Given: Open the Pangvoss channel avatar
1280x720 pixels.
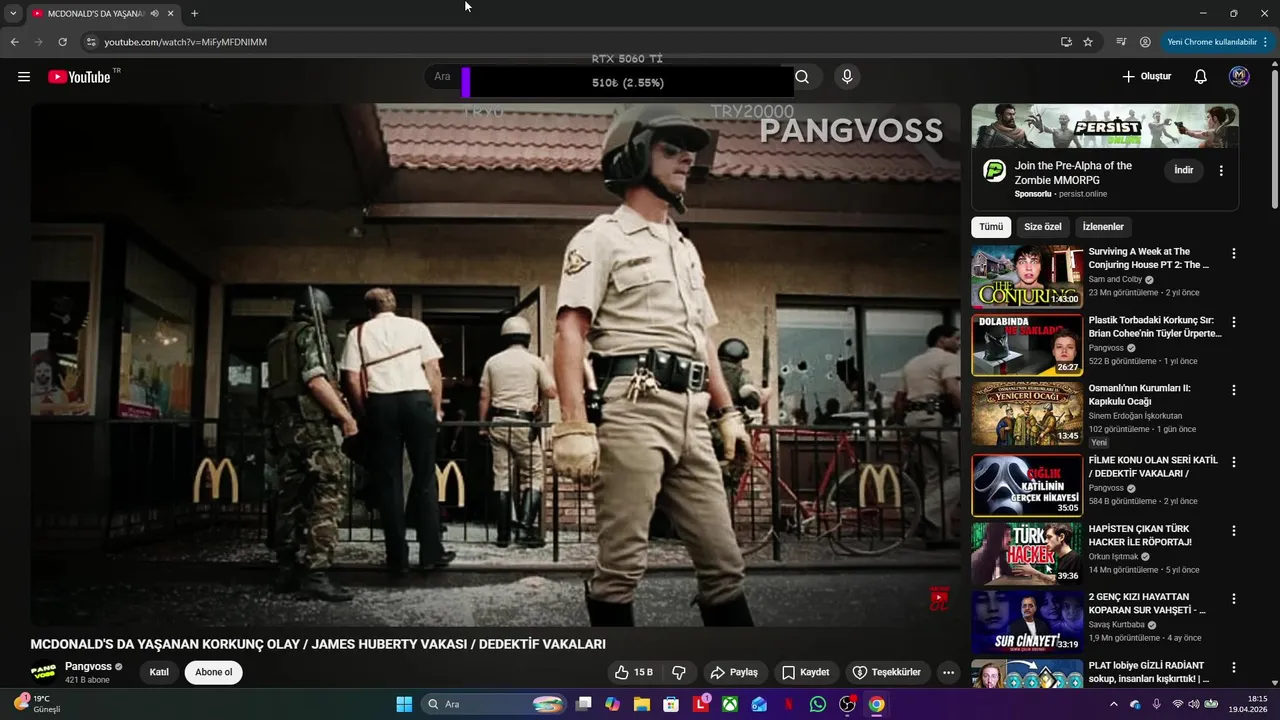Looking at the screenshot, I should pyautogui.click(x=43, y=672).
